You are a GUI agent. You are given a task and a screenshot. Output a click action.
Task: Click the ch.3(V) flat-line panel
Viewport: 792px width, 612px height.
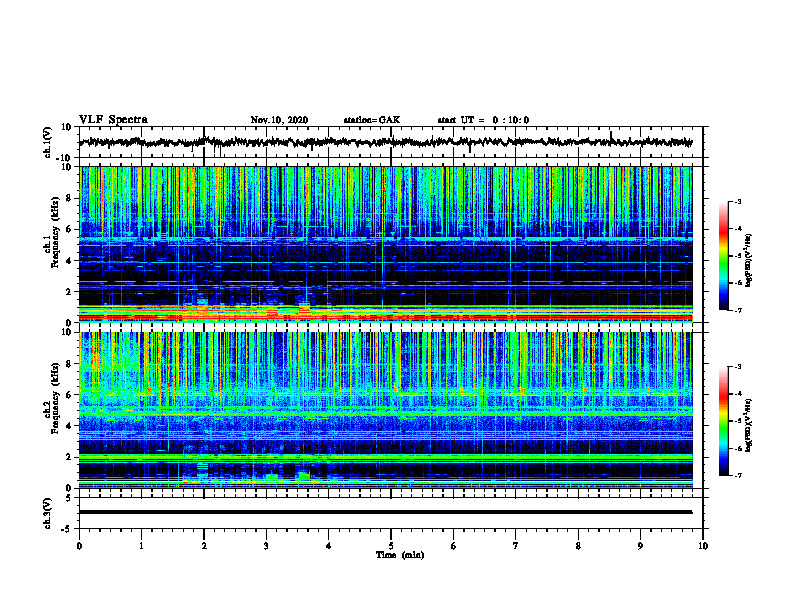pos(390,513)
